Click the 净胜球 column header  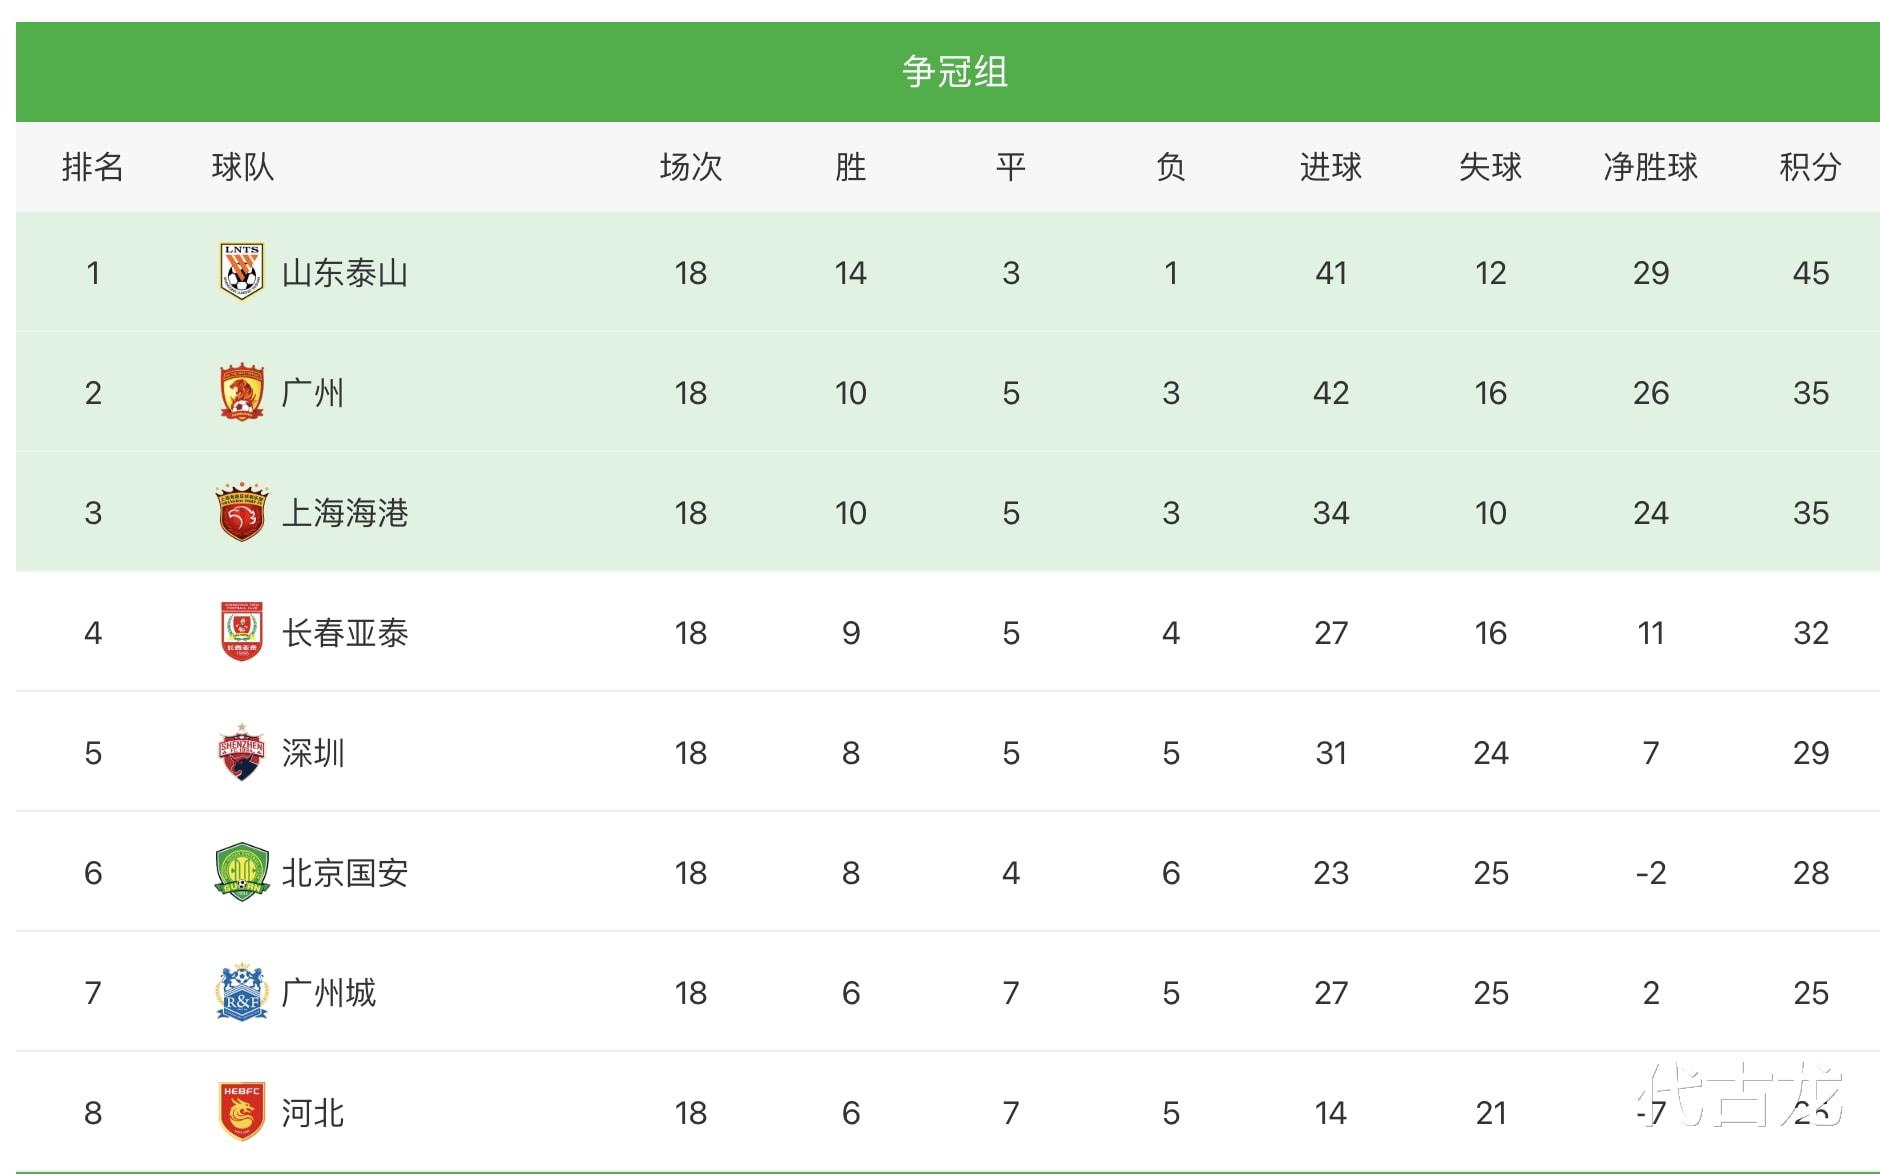(1650, 167)
